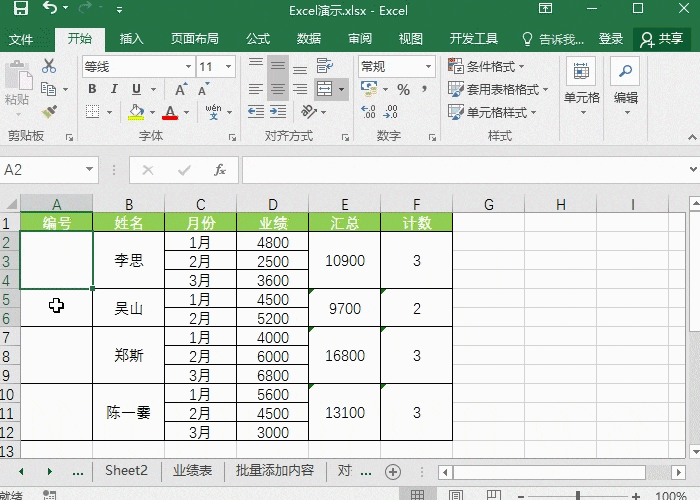Open 单元格 cells group button
The height and width of the screenshot is (500, 700).
coord(581,86)
